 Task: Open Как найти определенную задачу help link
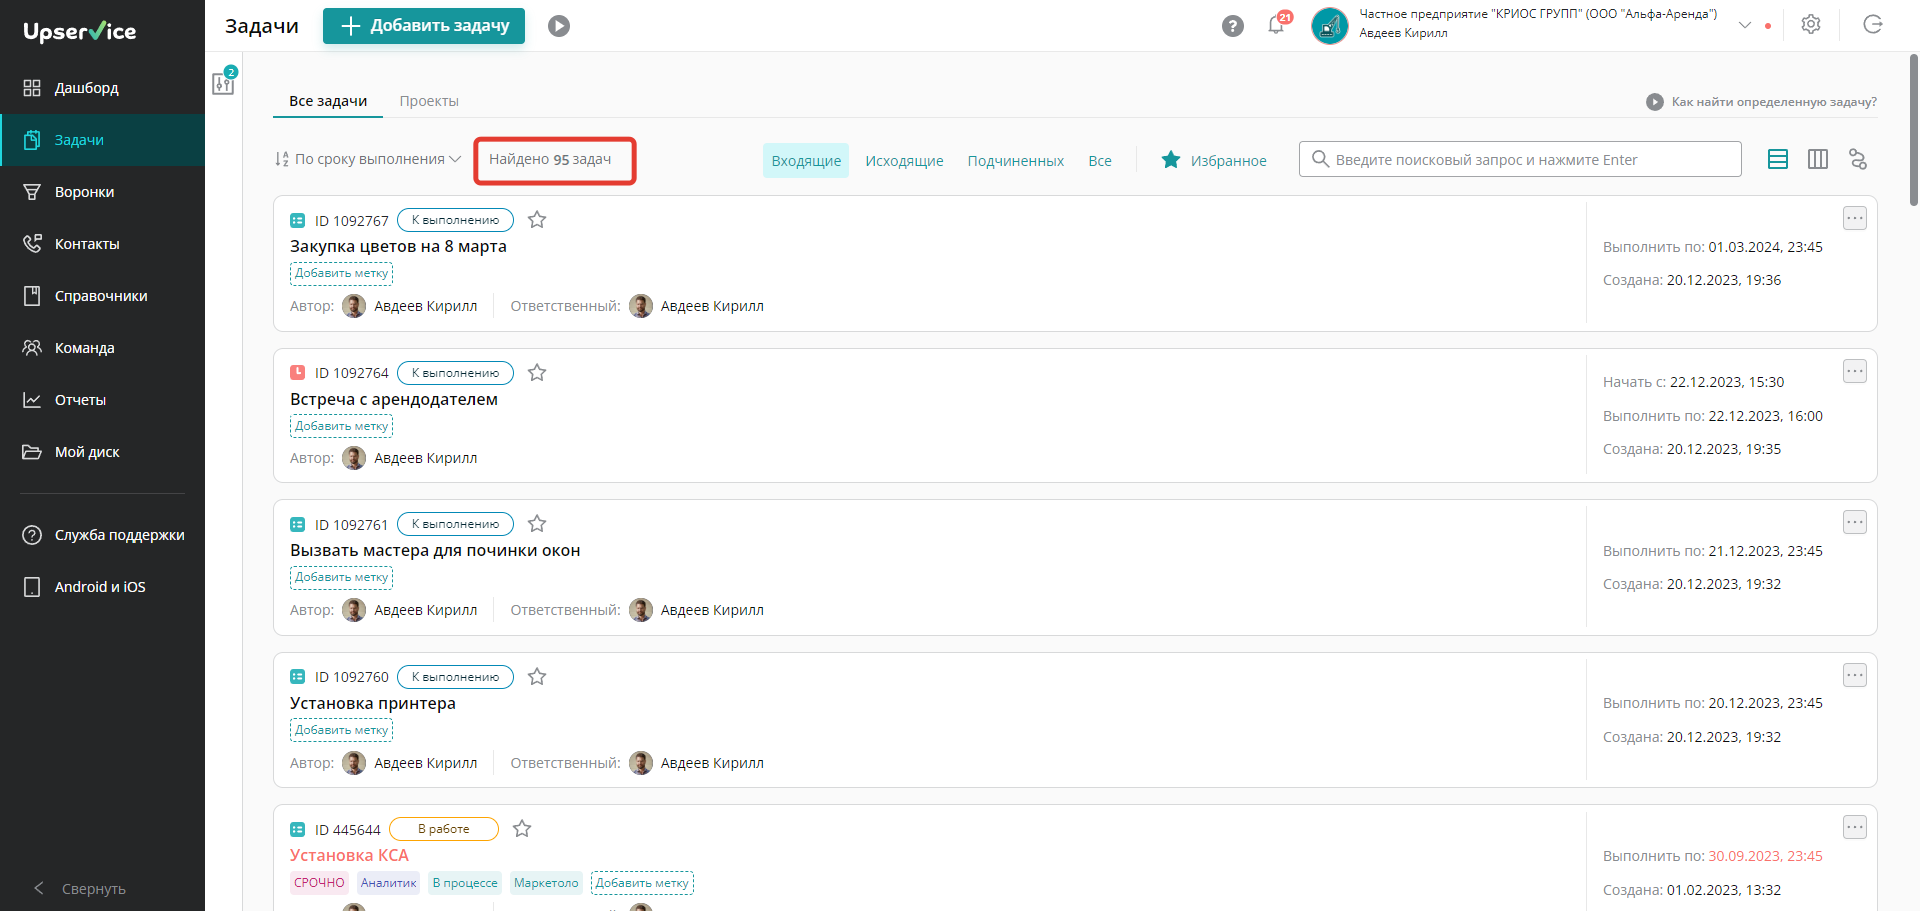click(x=1762, y=102)
